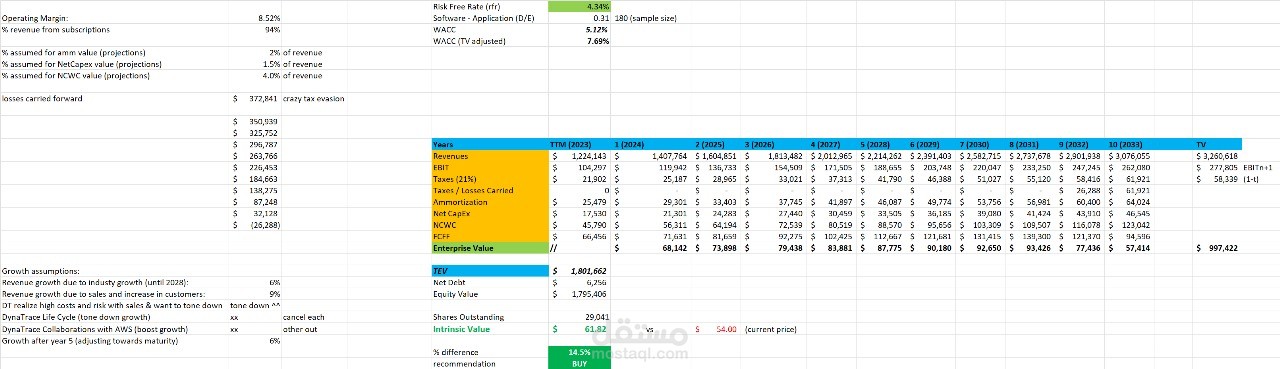The width and height of the screenshot is (1280, 369).
Task: Select the 'losses carried forward' label
Action: pos(42,99)
